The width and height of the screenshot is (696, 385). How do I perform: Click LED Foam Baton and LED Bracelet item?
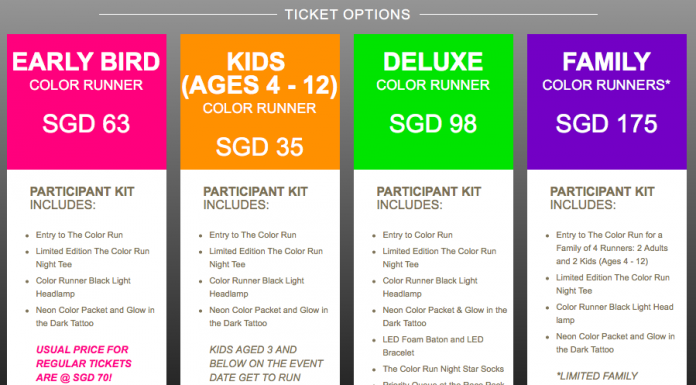pos(433,346)
